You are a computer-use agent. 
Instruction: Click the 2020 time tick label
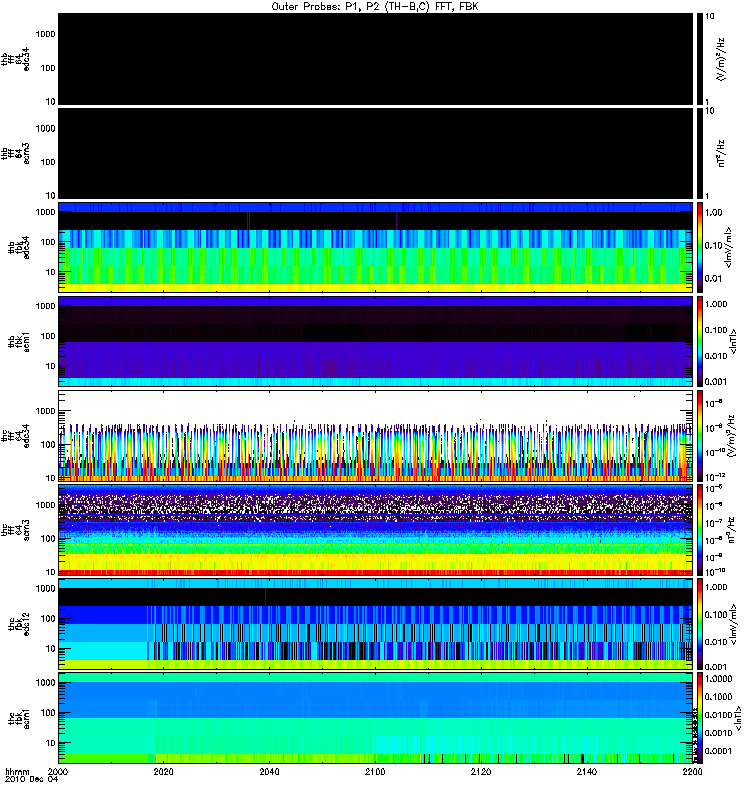click(x=164, y=772)
